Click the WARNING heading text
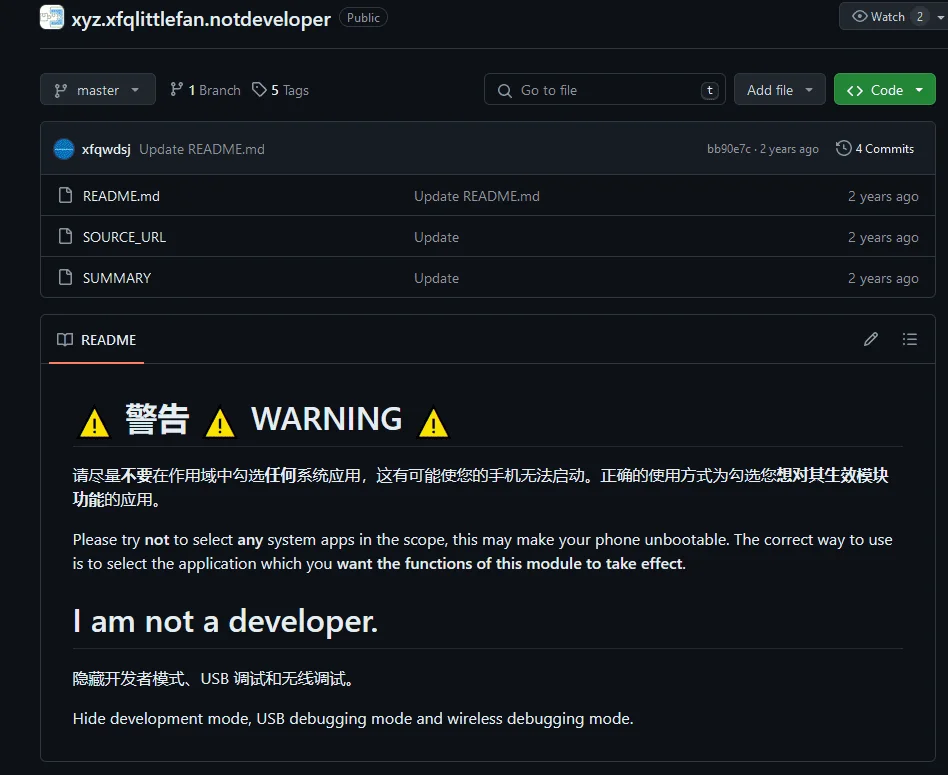948x775 pixels. coord(326,418)
